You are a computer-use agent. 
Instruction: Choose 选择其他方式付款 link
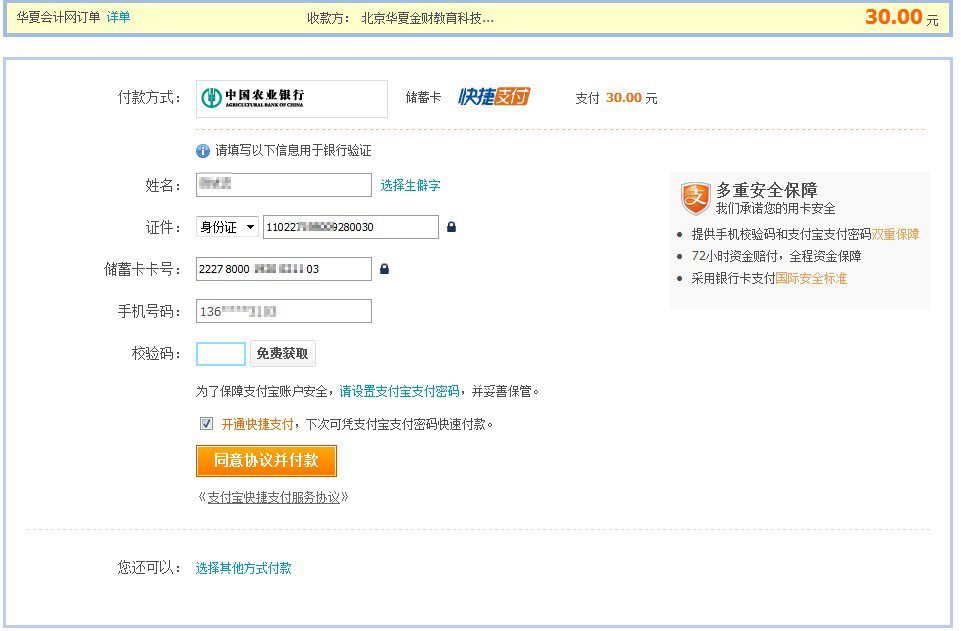[x=243, y=569]
